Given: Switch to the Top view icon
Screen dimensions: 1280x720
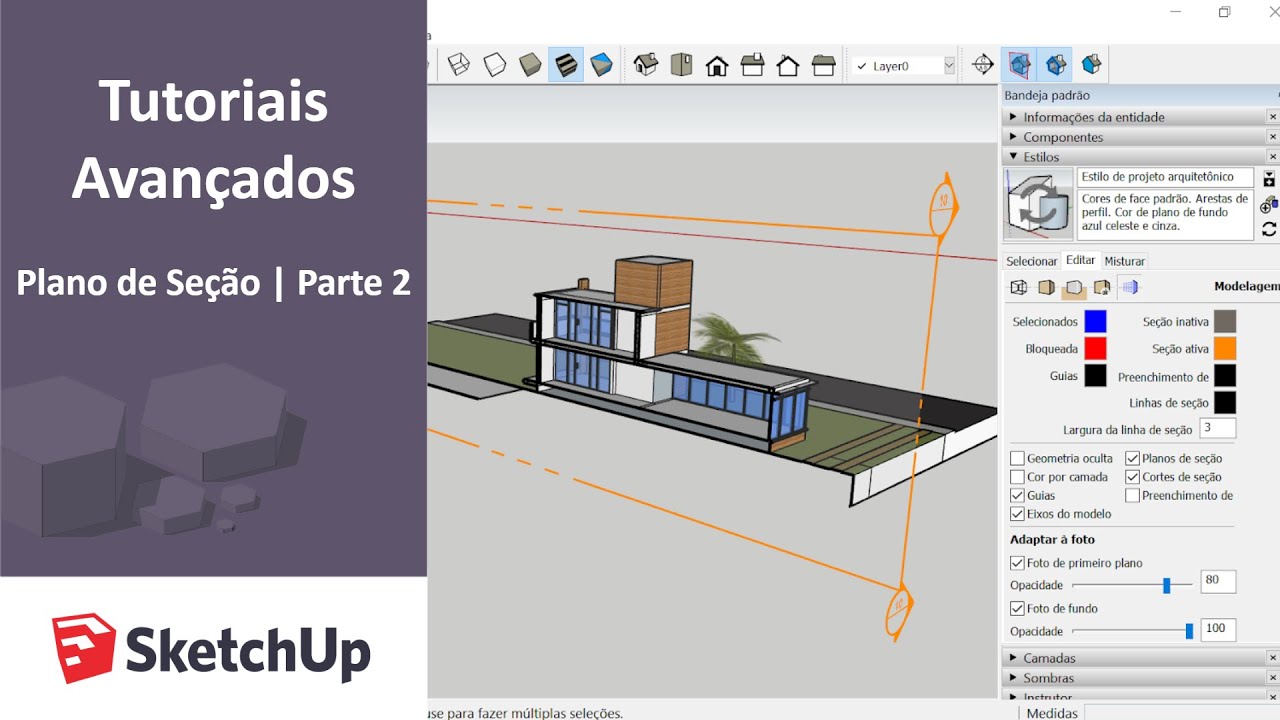Looking at the screenshot, I should pos(681,65).
